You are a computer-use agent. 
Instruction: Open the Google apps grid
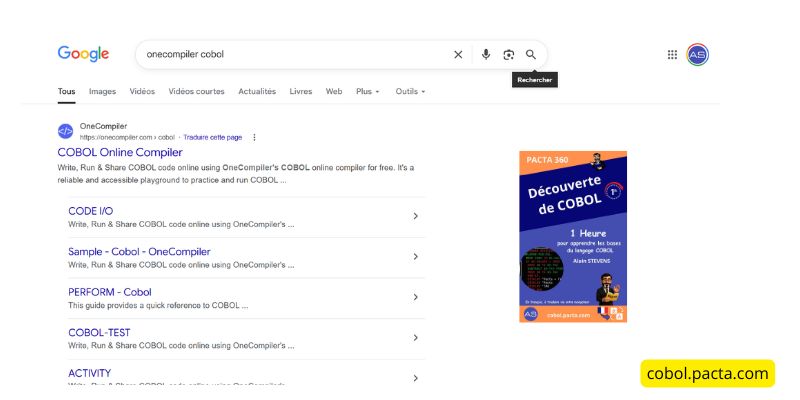point(672,55)
